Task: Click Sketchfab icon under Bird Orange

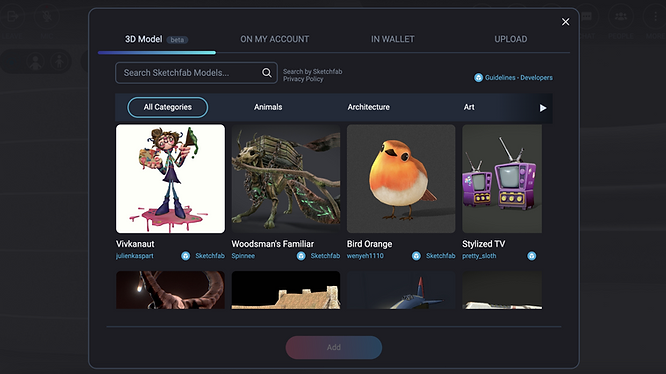Action: 416,256
